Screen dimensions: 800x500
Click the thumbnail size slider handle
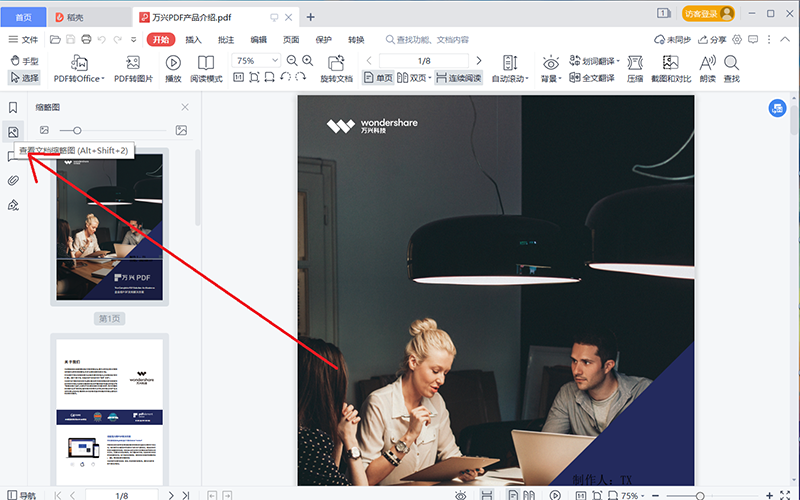[77, 130]
